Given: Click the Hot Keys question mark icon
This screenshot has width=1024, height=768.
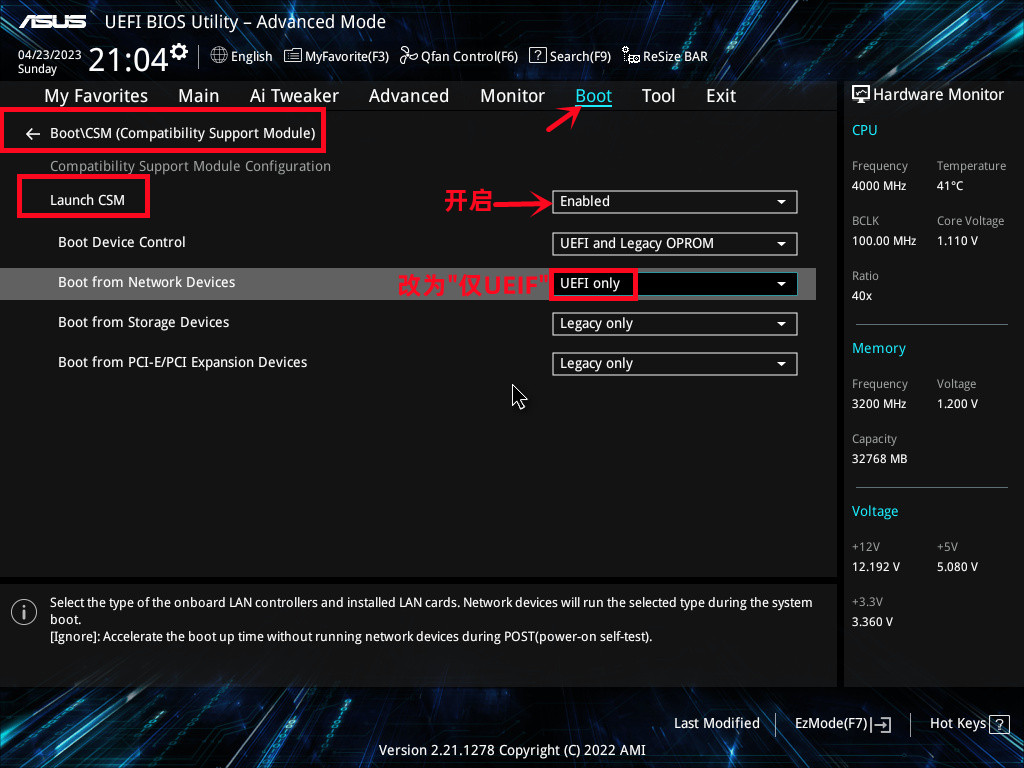Looking at the screenshot, I should point(999,724).
